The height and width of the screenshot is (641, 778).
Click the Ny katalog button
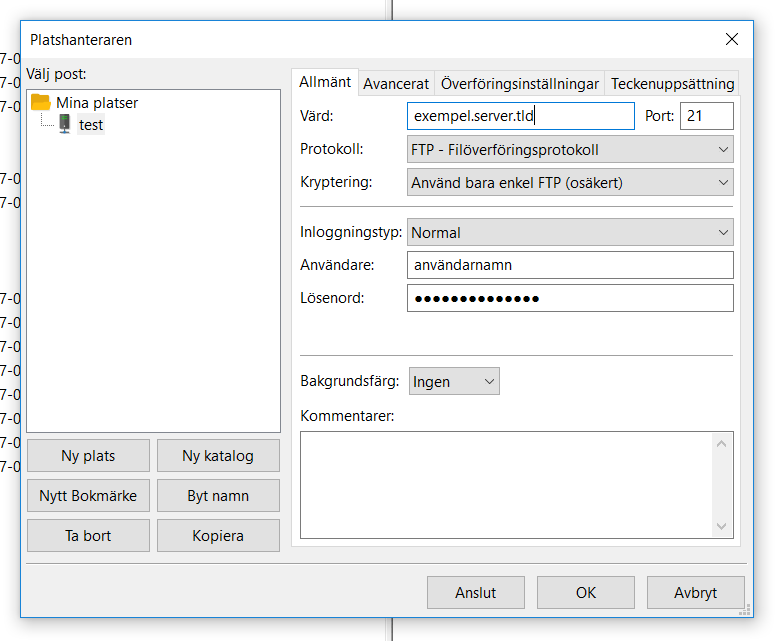tap(218, 455)
